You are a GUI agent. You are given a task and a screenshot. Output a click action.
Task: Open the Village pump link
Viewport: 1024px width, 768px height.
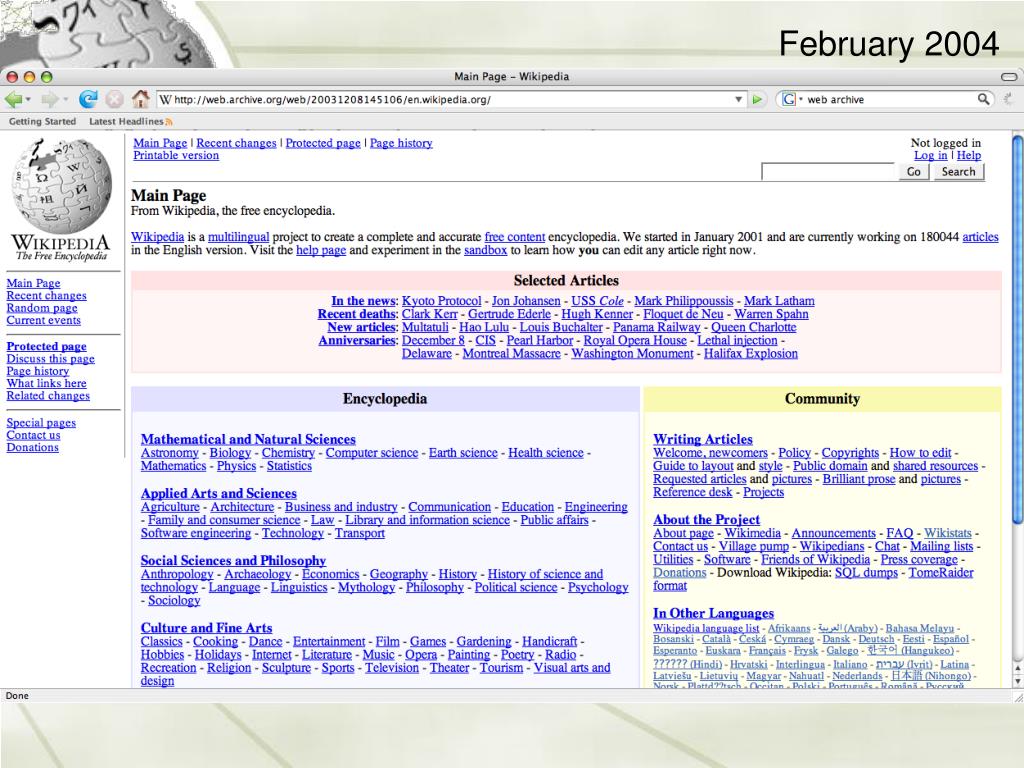pos(754,546)
